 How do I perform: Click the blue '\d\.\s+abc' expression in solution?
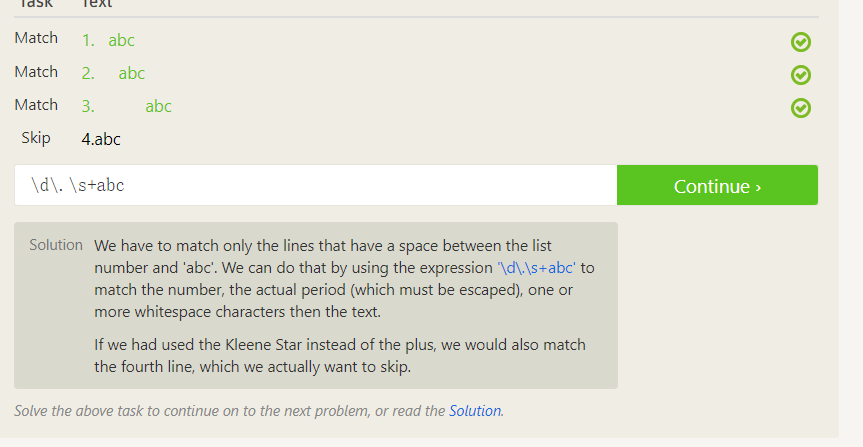[537, 268]
